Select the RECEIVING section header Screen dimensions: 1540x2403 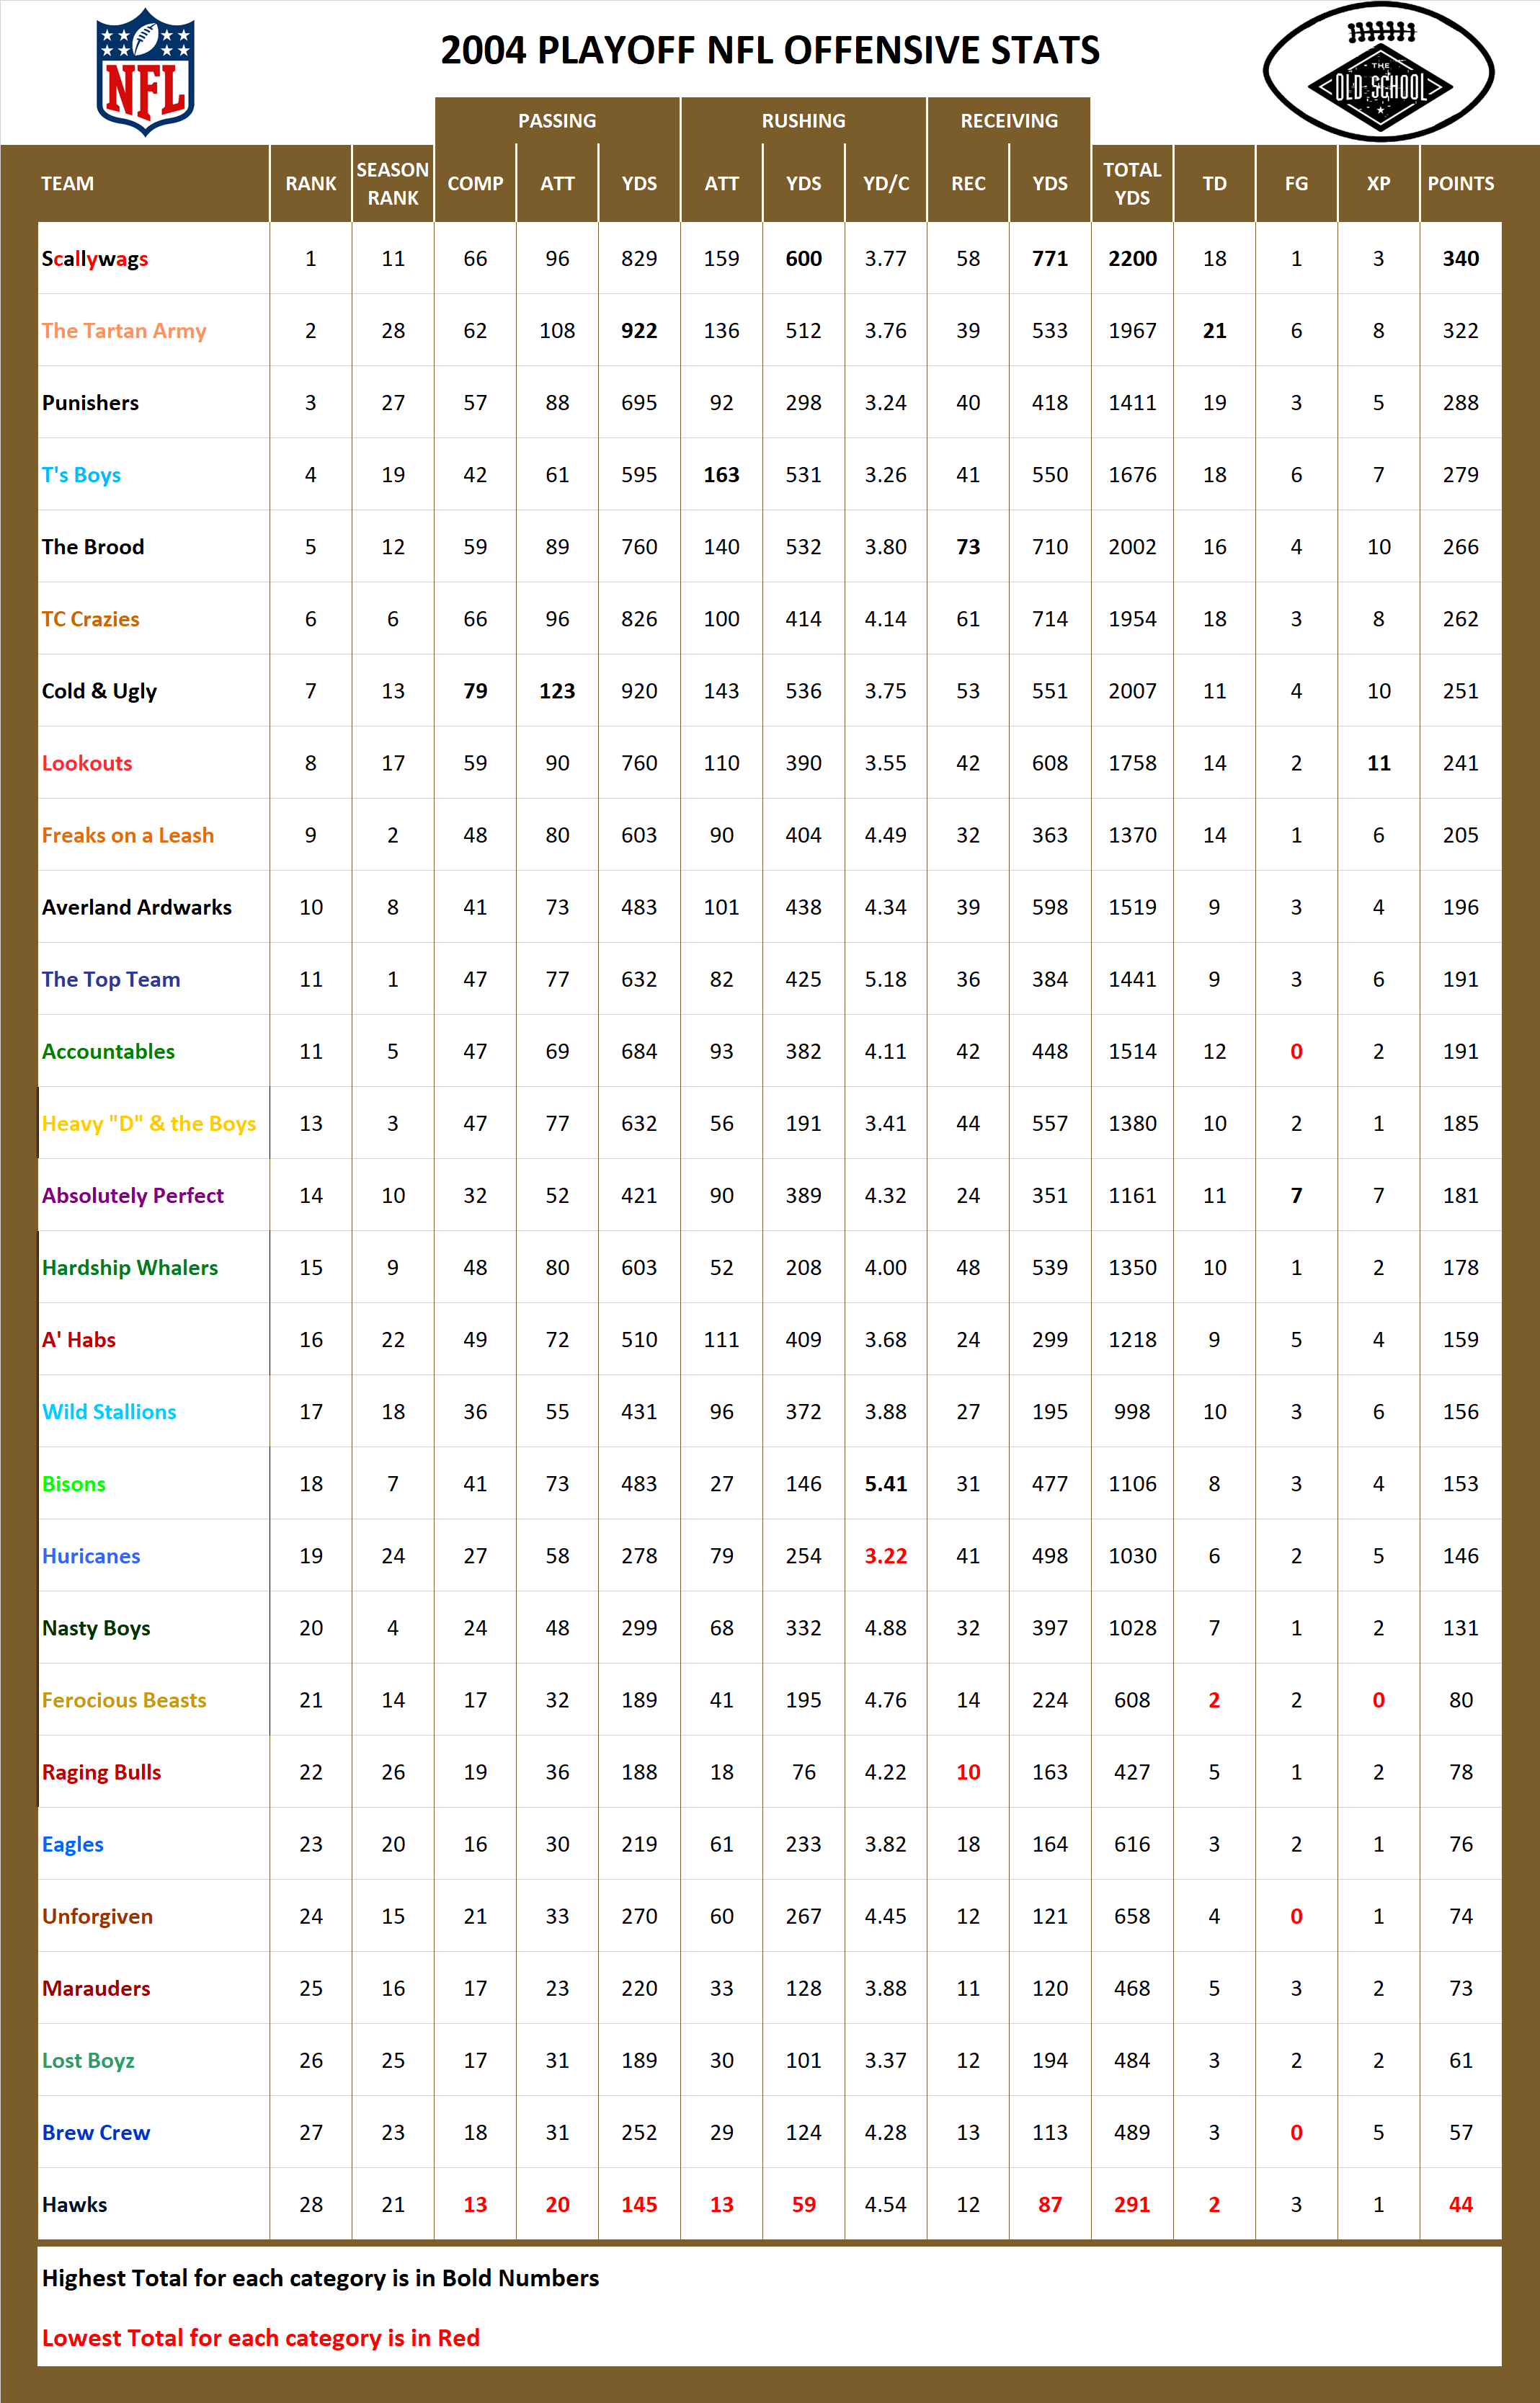click(1009, 120)
